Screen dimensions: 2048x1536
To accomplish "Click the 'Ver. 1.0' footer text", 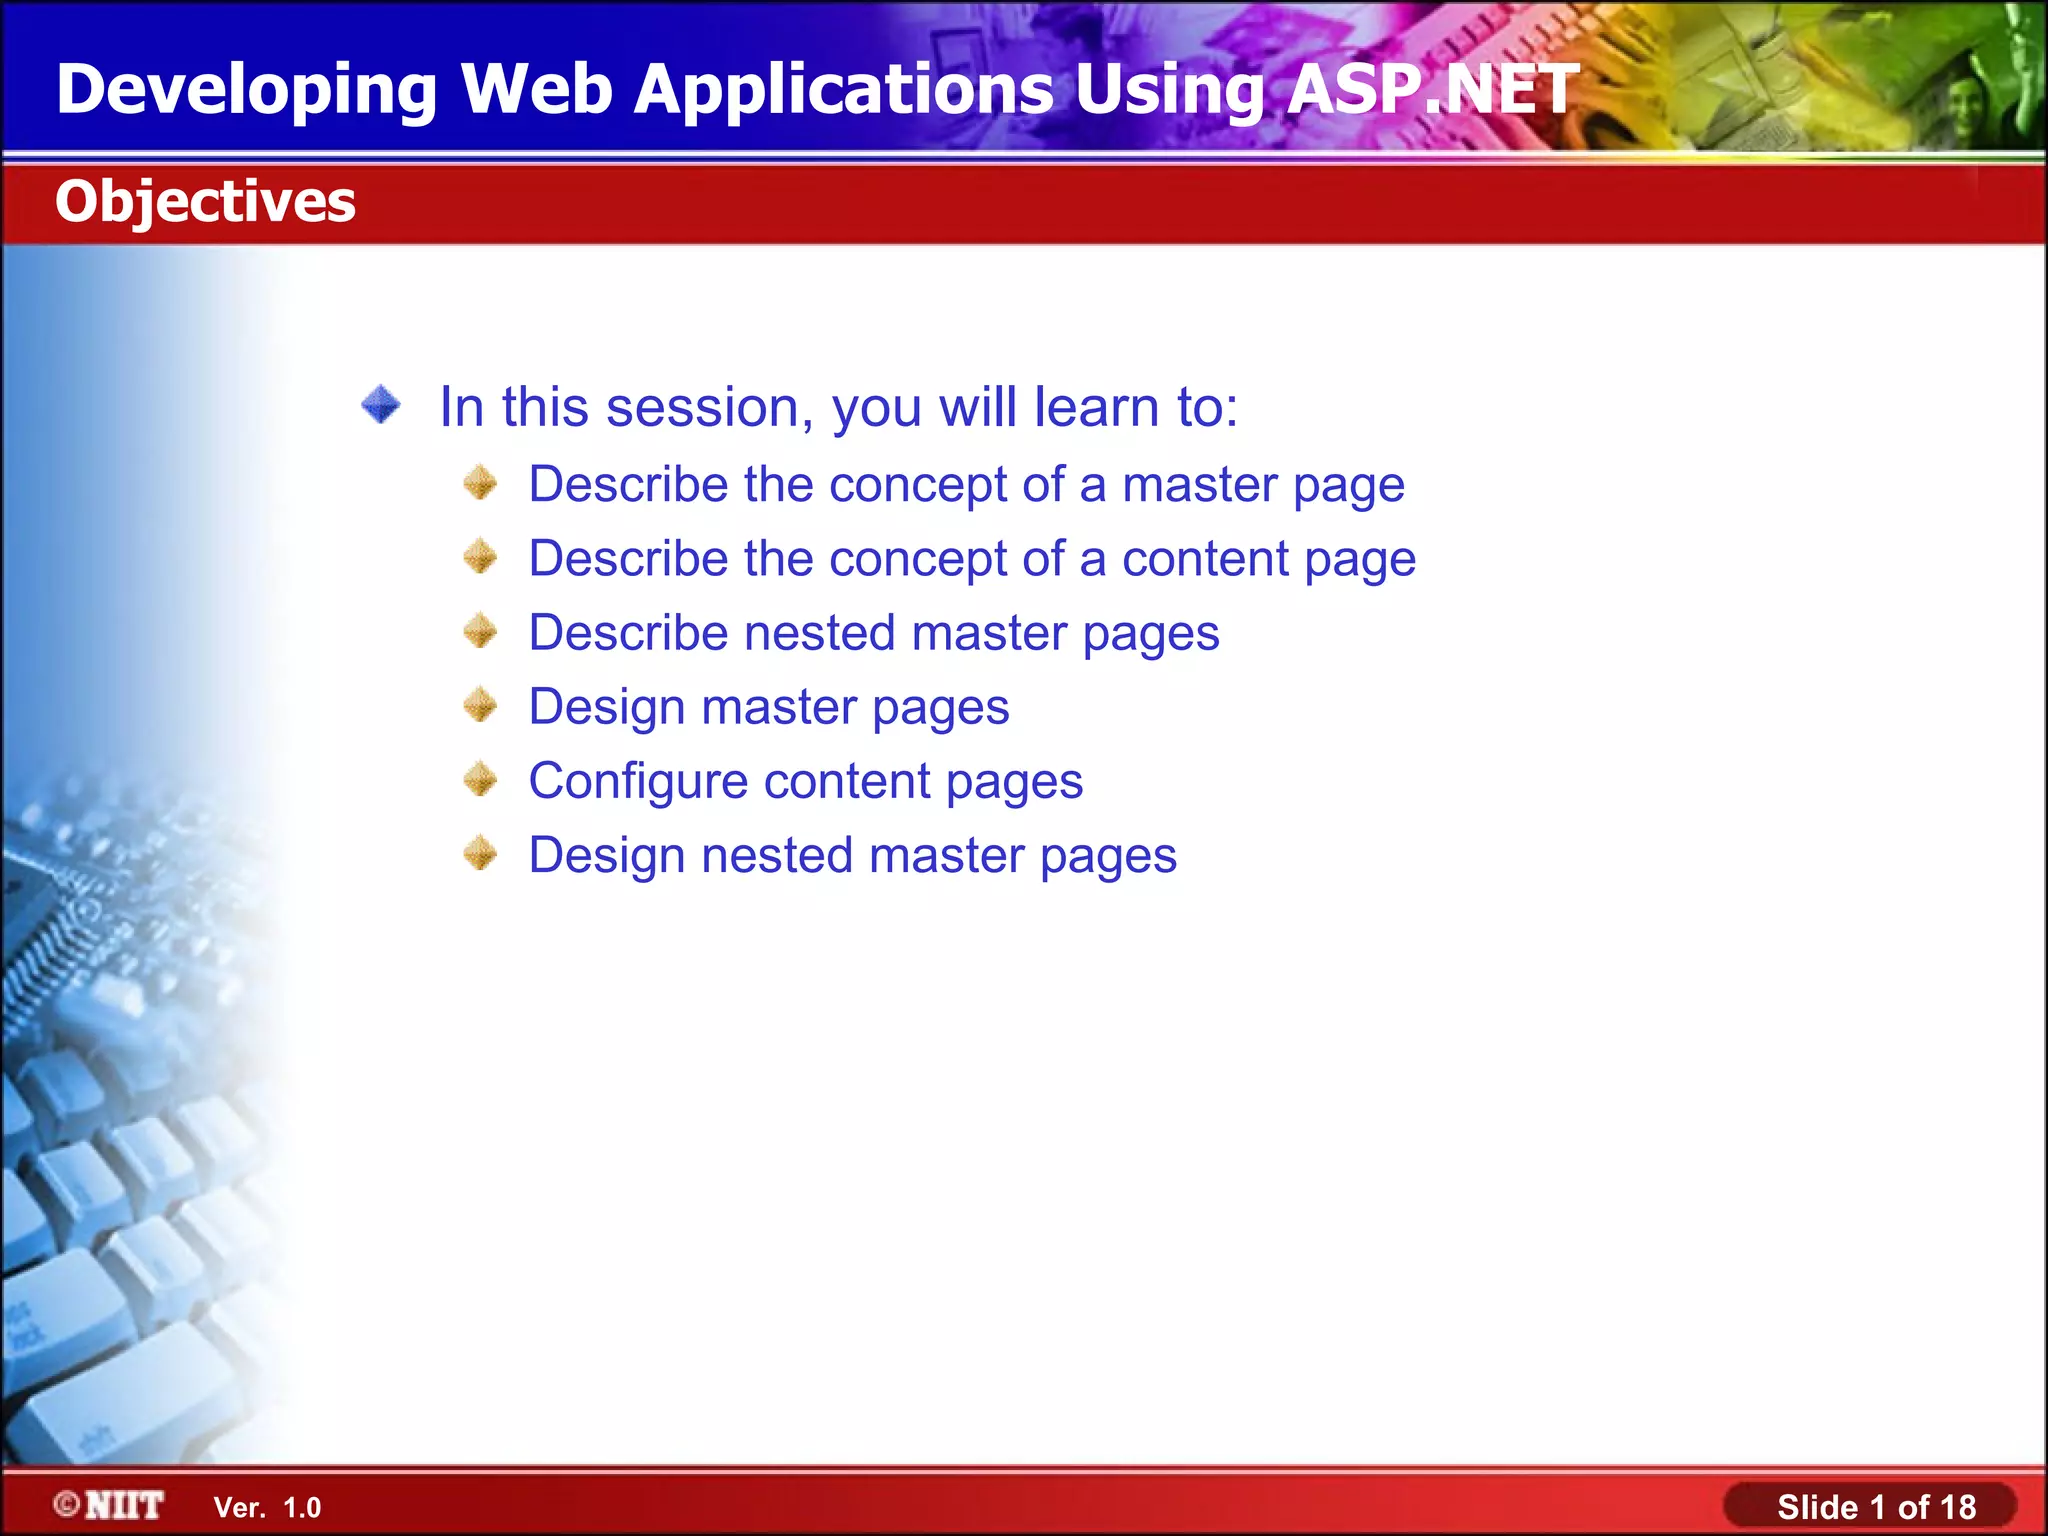I will point(267,1507).
